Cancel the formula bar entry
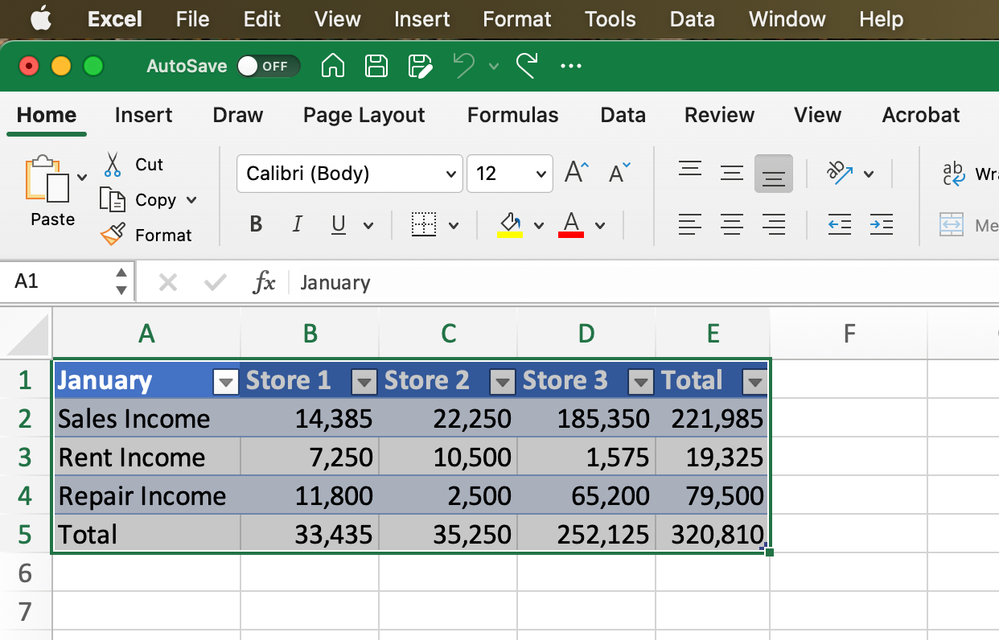The width and height of the screenshot is (999, 640). click(168, 281)
